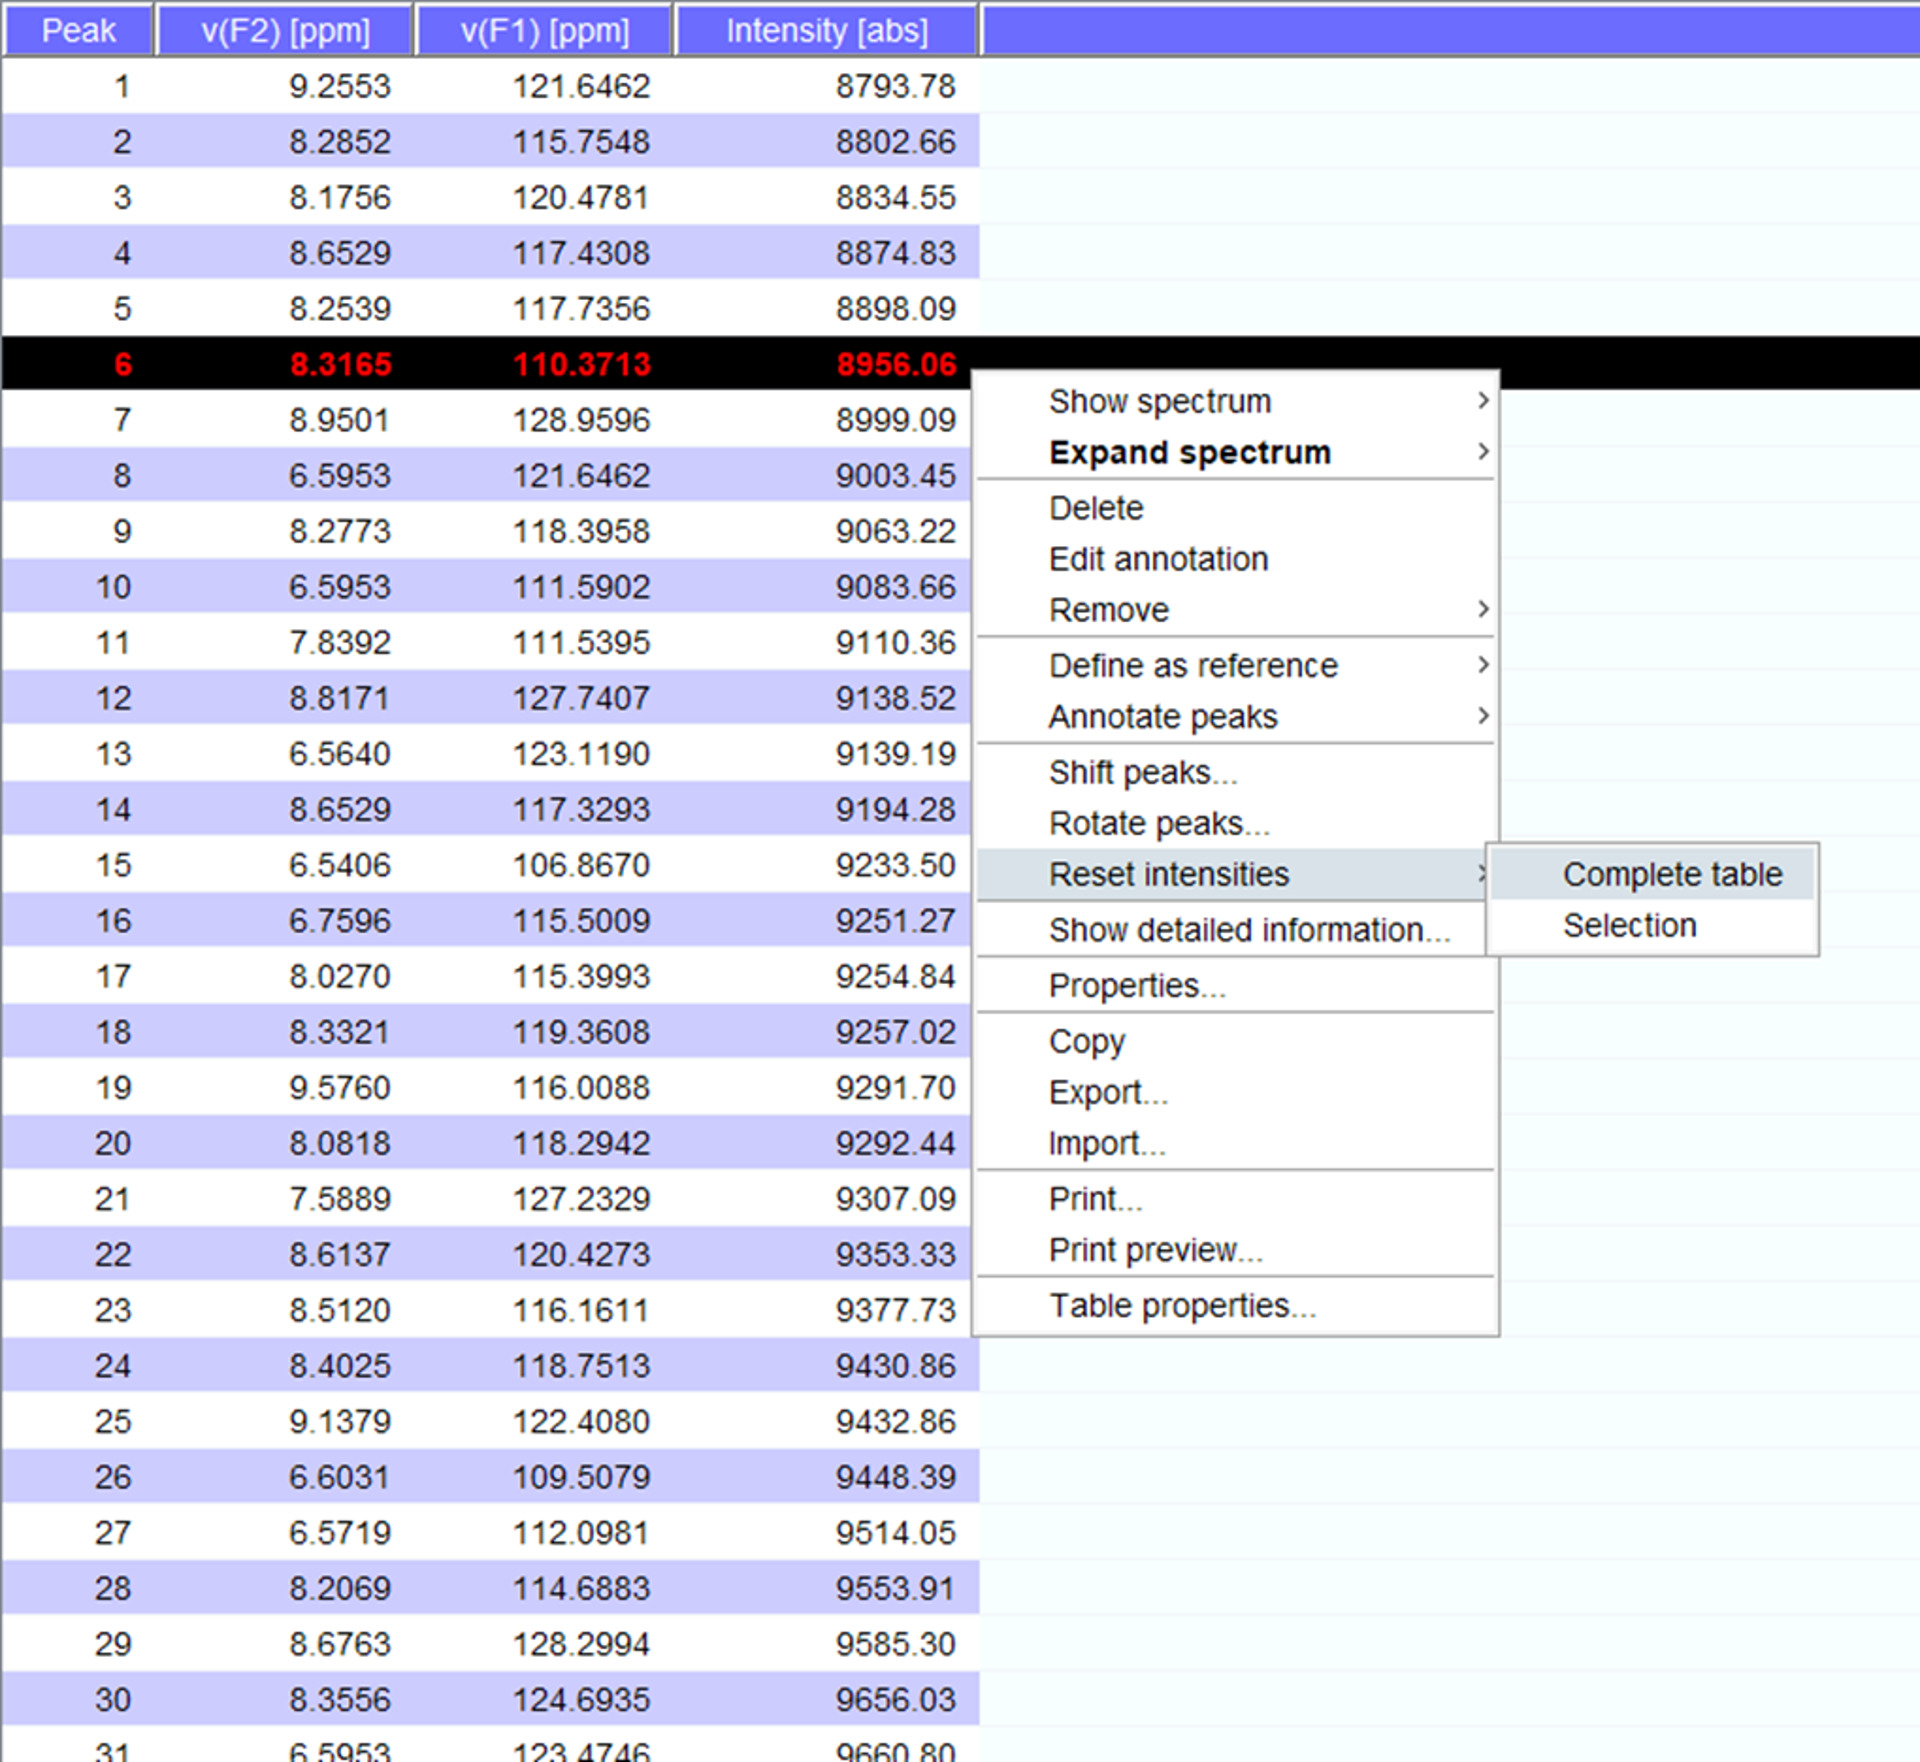Choose Complete table in the submenu
The height and width of the screenshot is (1762, 1920).
[x=1671, y=874]
